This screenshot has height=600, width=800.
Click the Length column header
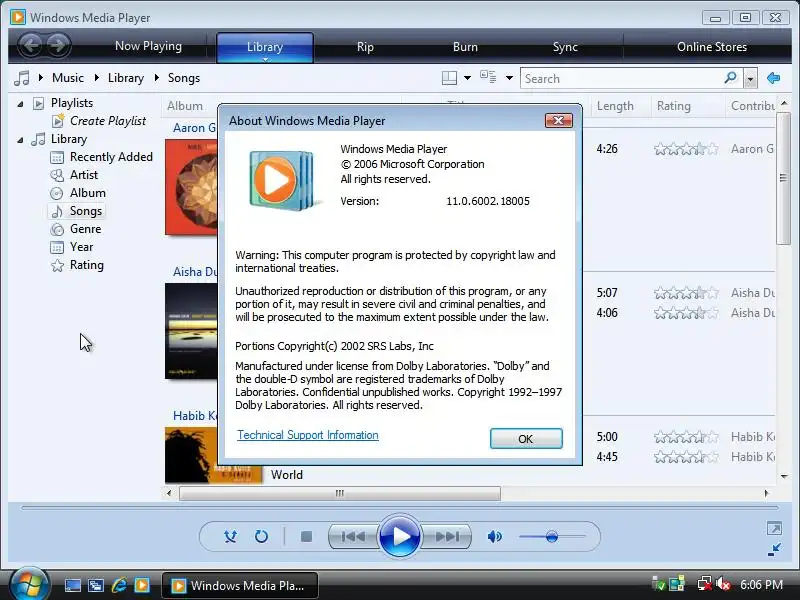(615, 106)
